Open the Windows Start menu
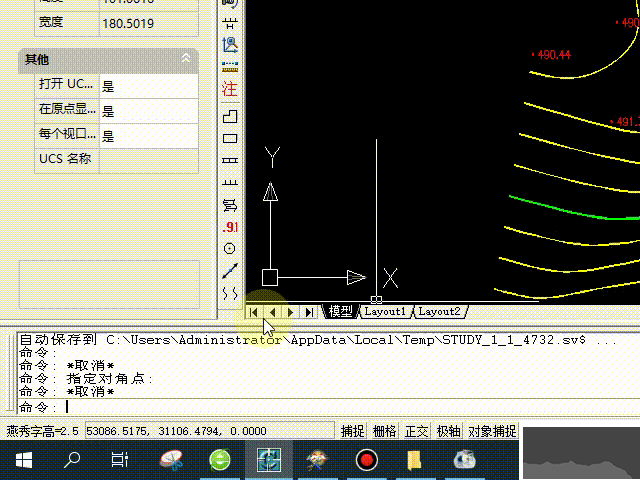Image resolution: width=640 pixels, height=480 pixels. [22, 460]
